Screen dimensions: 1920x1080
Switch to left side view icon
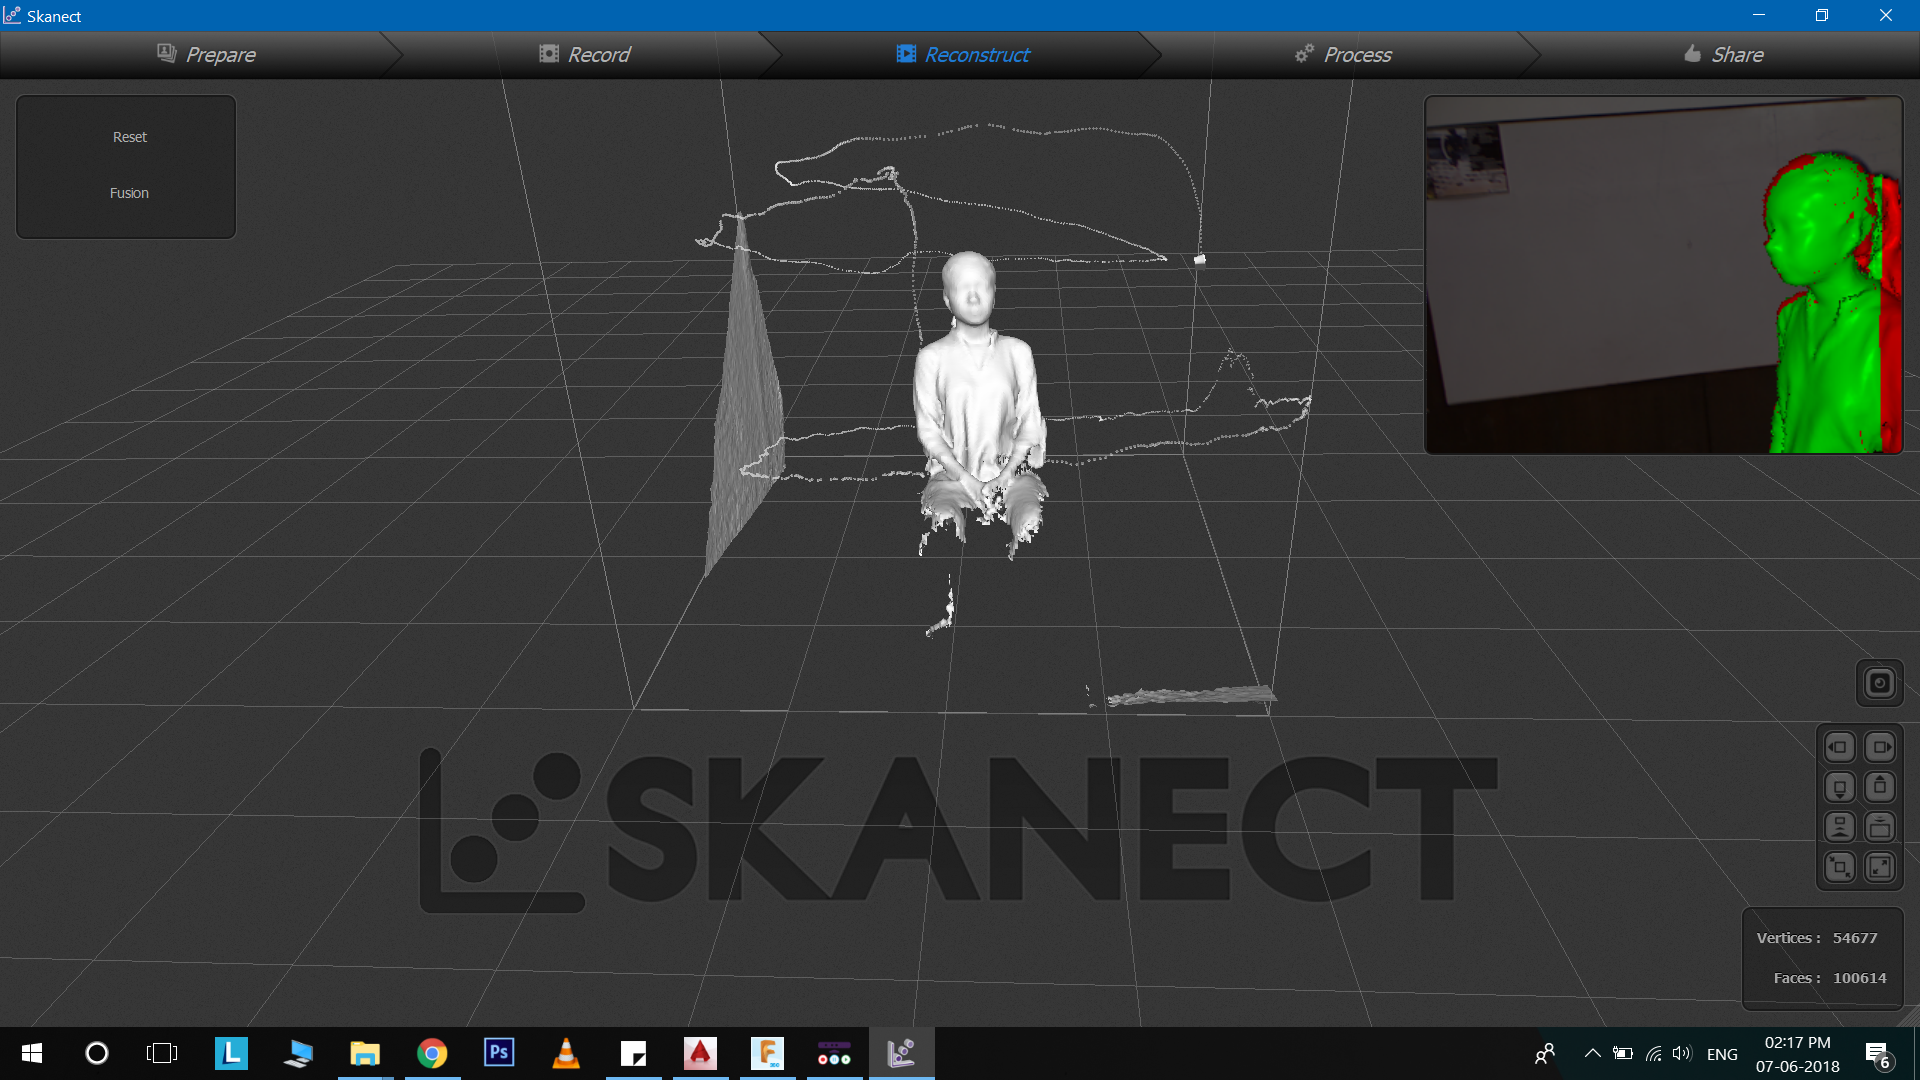1839,747
